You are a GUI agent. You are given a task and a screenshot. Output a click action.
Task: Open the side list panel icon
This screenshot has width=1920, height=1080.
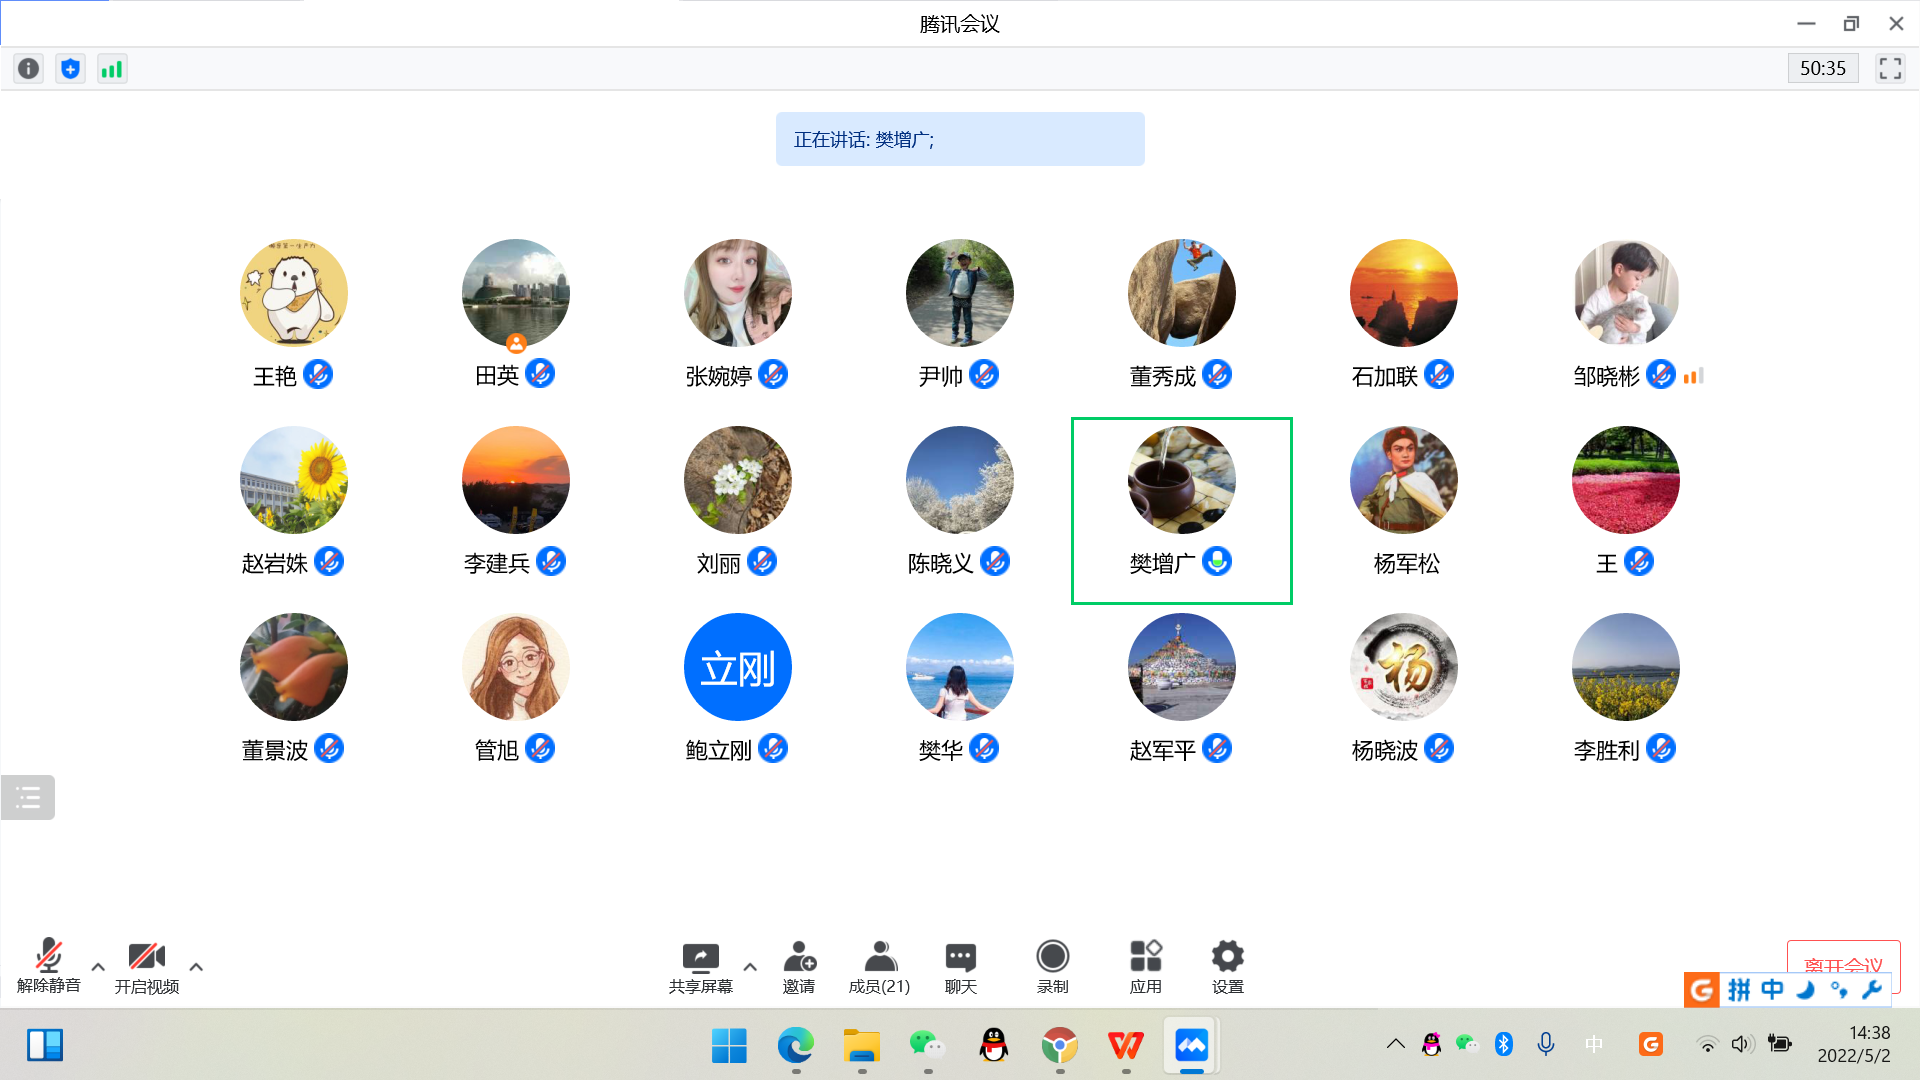click(28, 797)
